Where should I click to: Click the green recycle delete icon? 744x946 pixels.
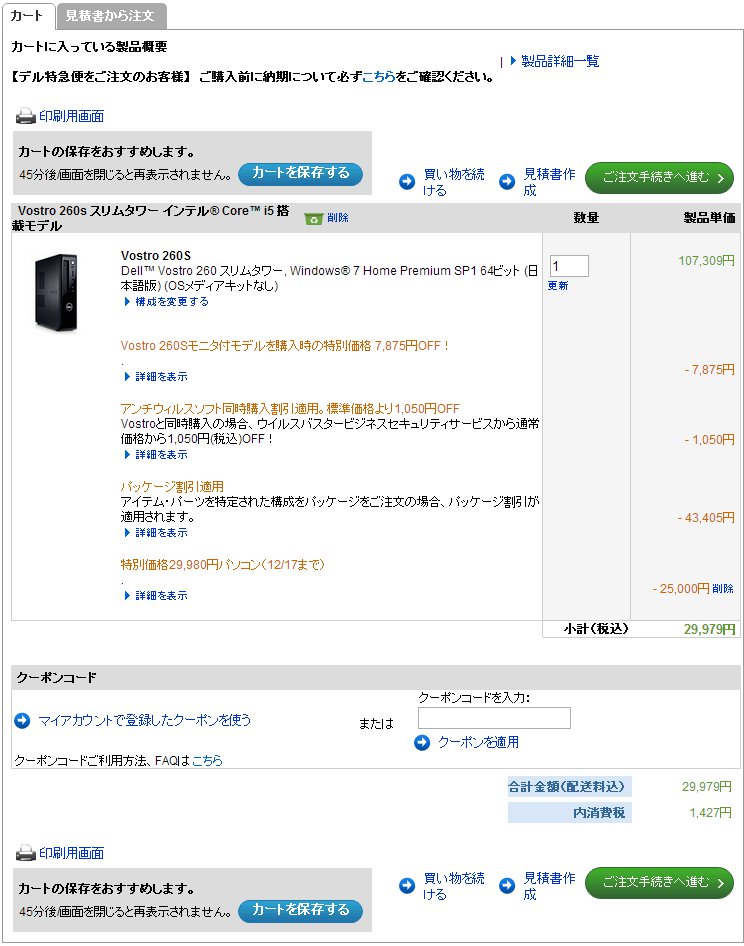point(314,218)
